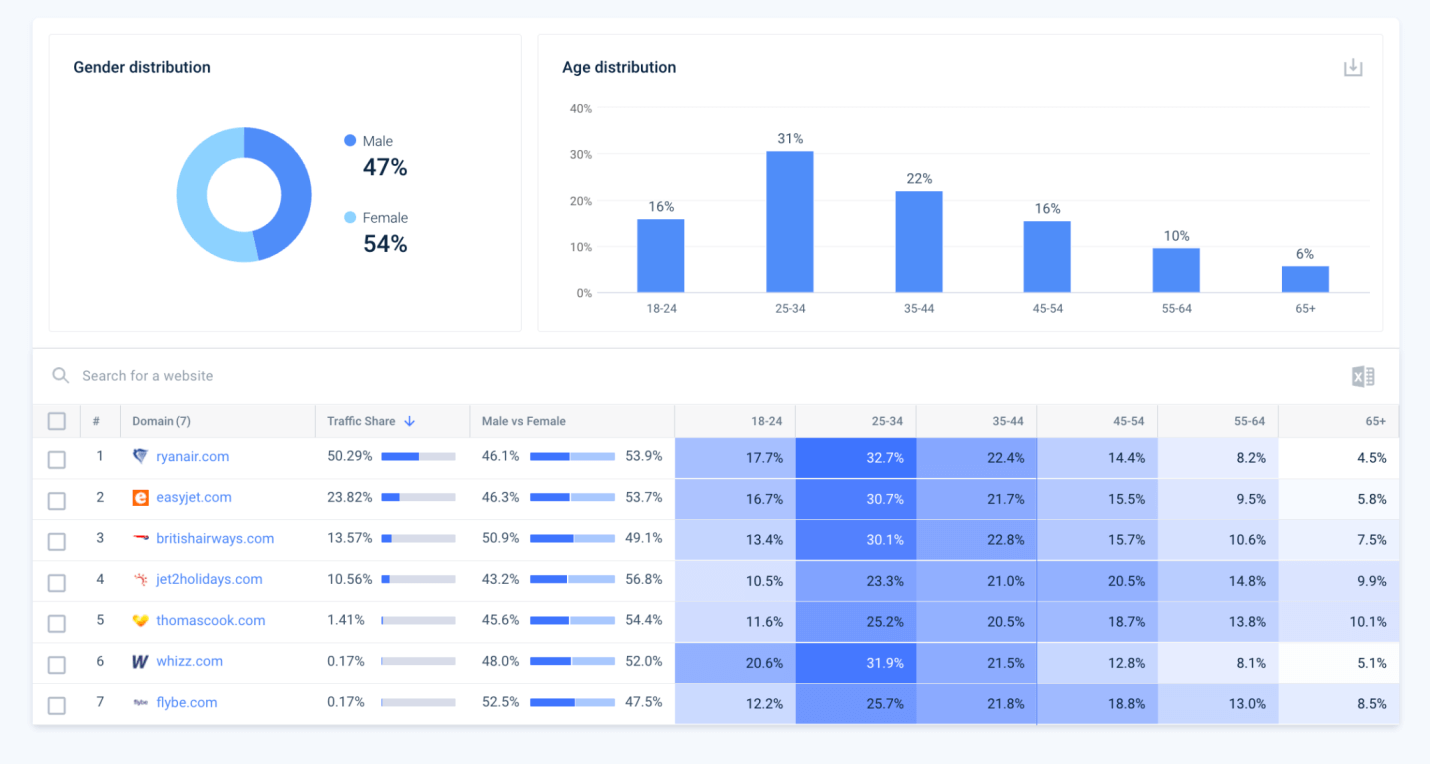Click flybe.com male share 52.5%
The image size is (1430, 764).
[x=501, y=702]
